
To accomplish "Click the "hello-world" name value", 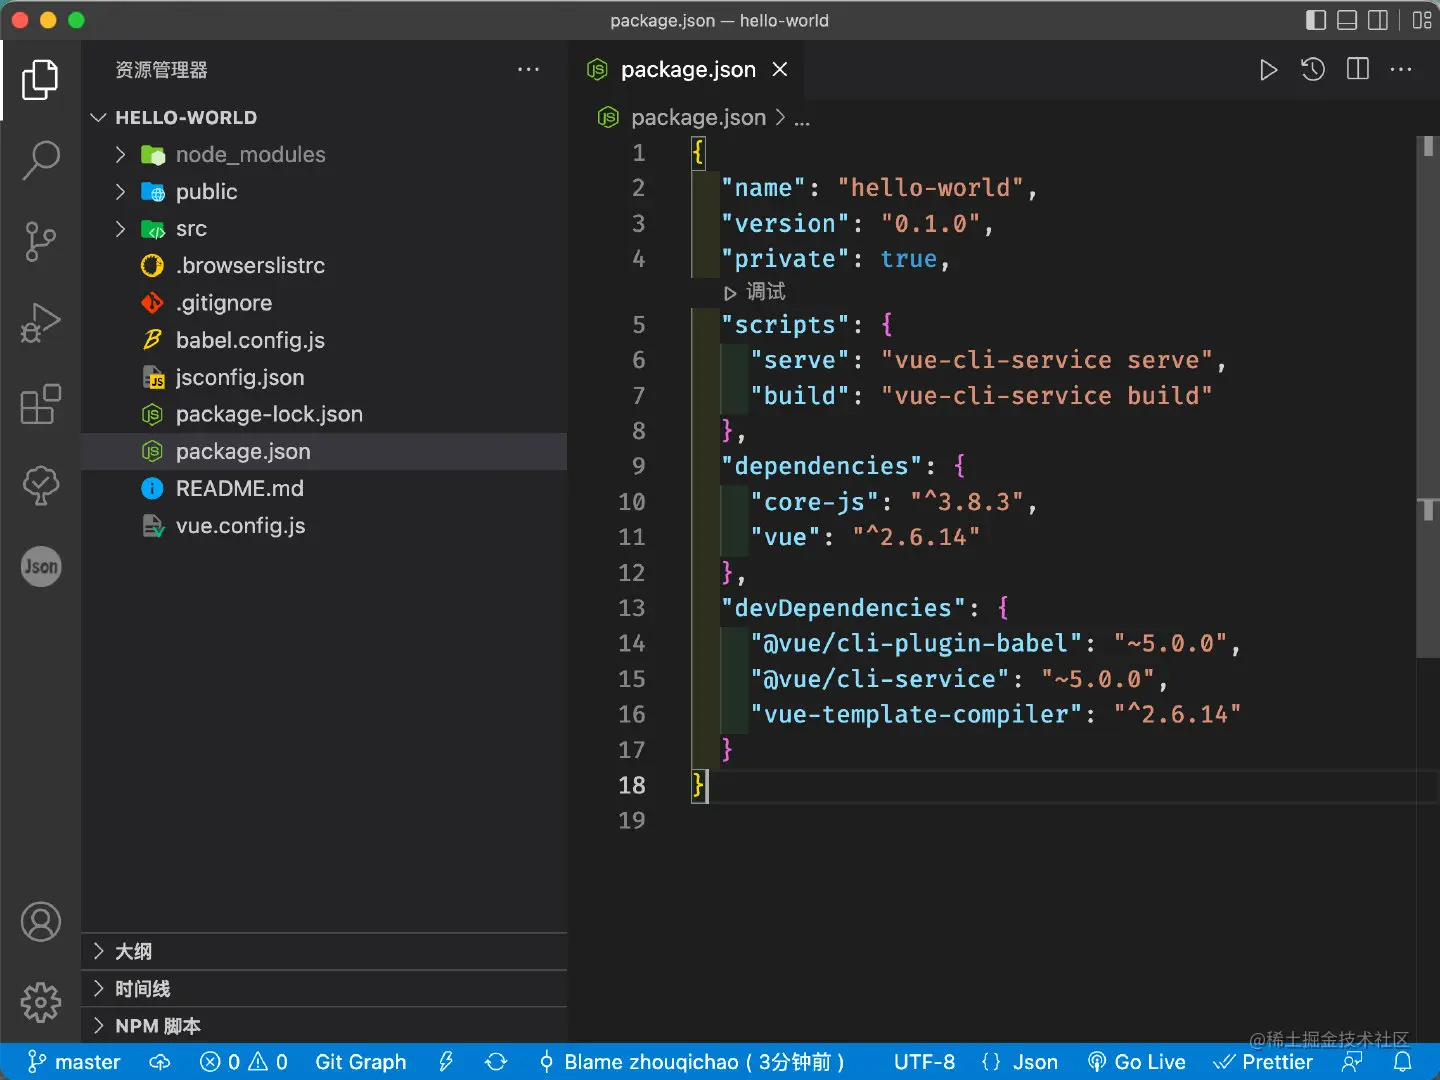I will click(x=930, y=188).
